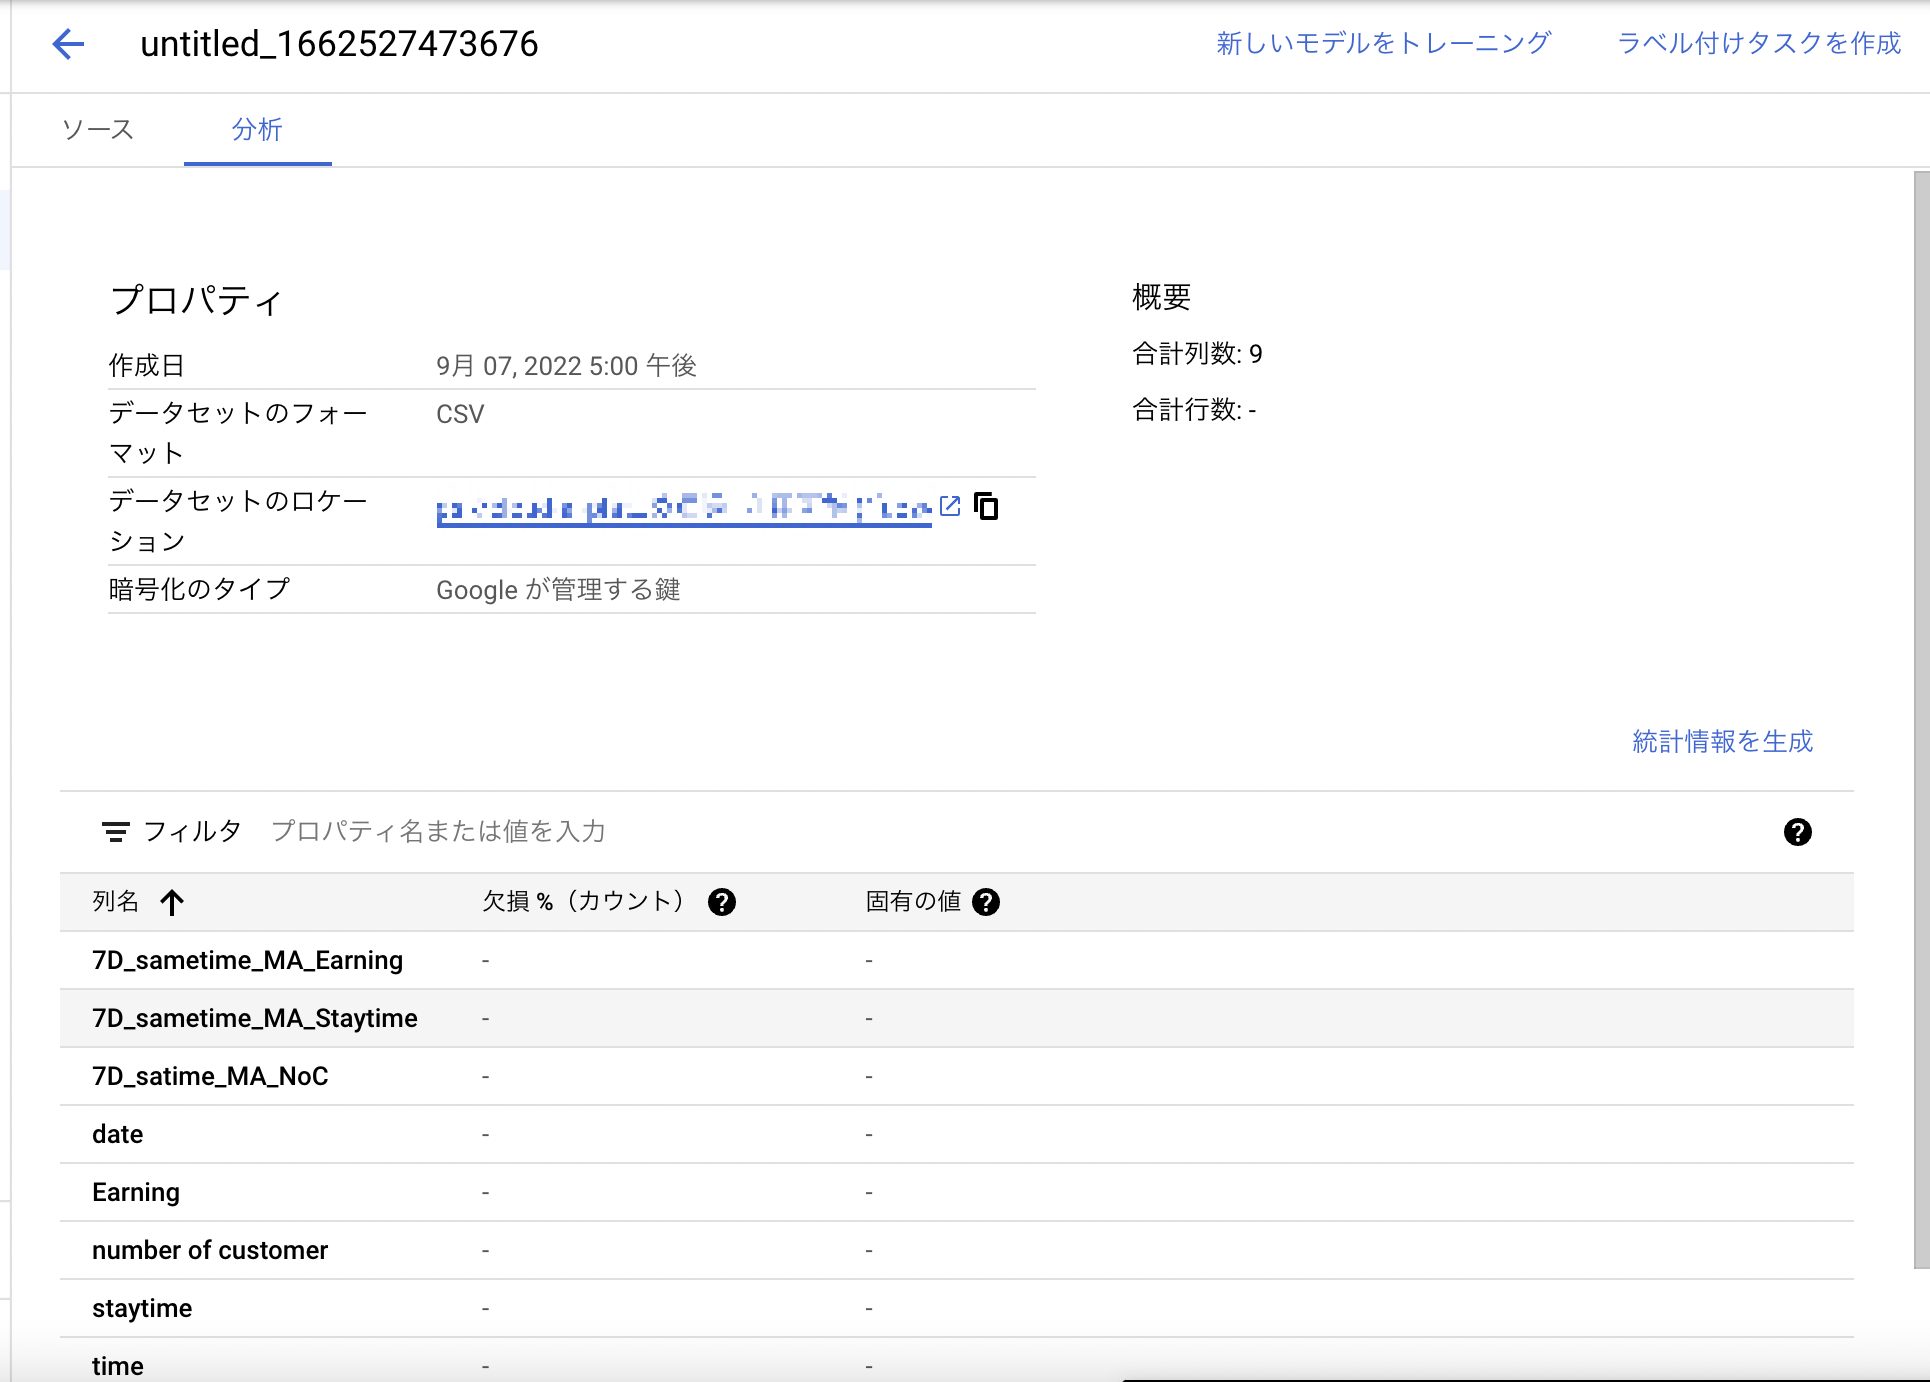Expand the staytime column entry
Image resolution: width=1930 pixels, height=1382 pixels.
[x=141, y=1308]
